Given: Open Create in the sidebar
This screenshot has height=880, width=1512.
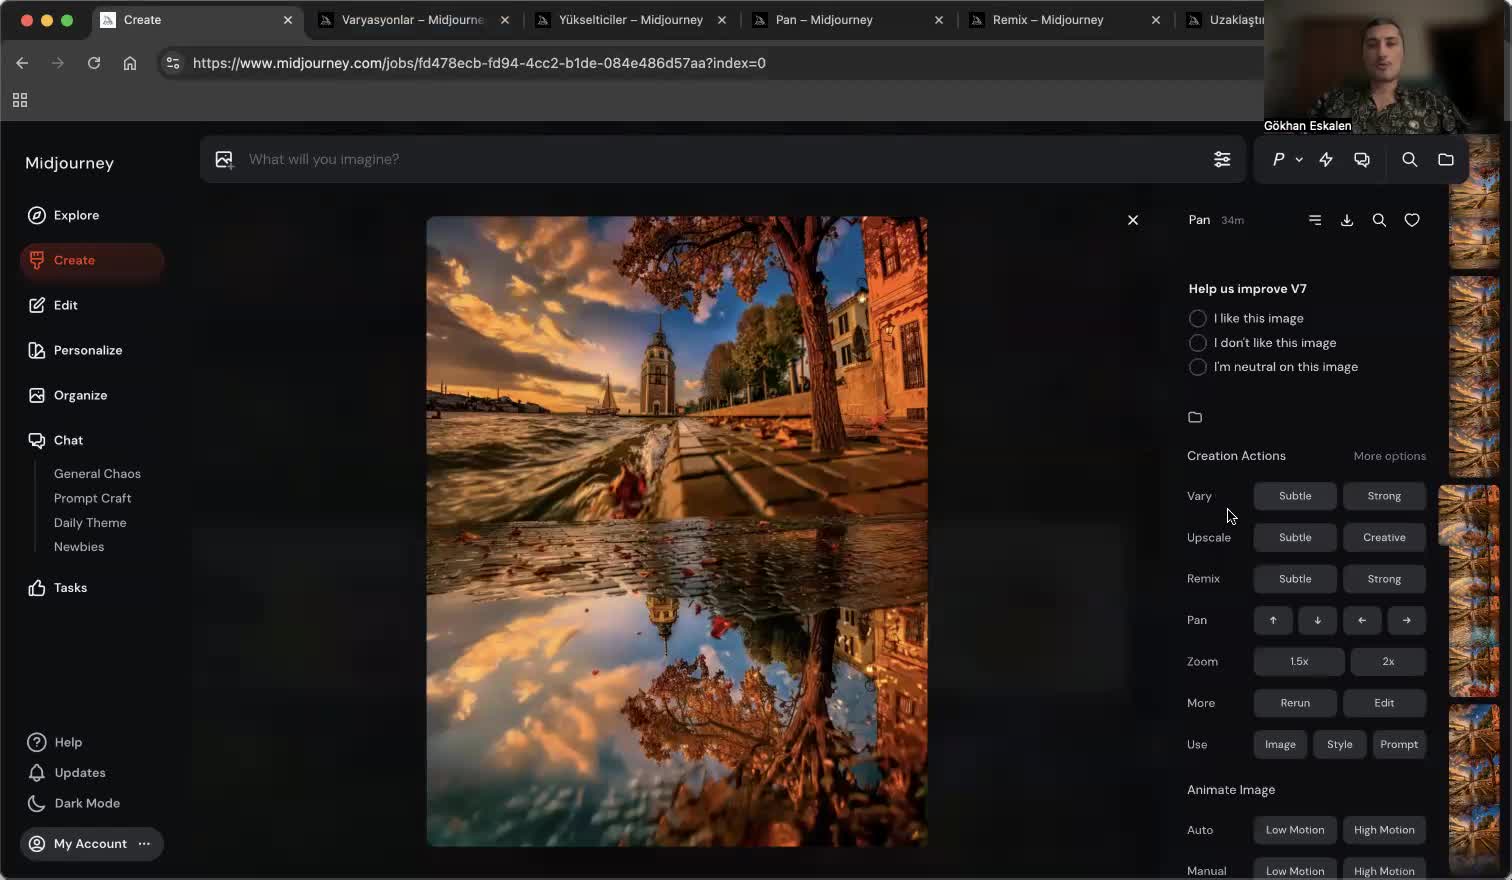Looking at the screenshot, I should click(92, 260).
